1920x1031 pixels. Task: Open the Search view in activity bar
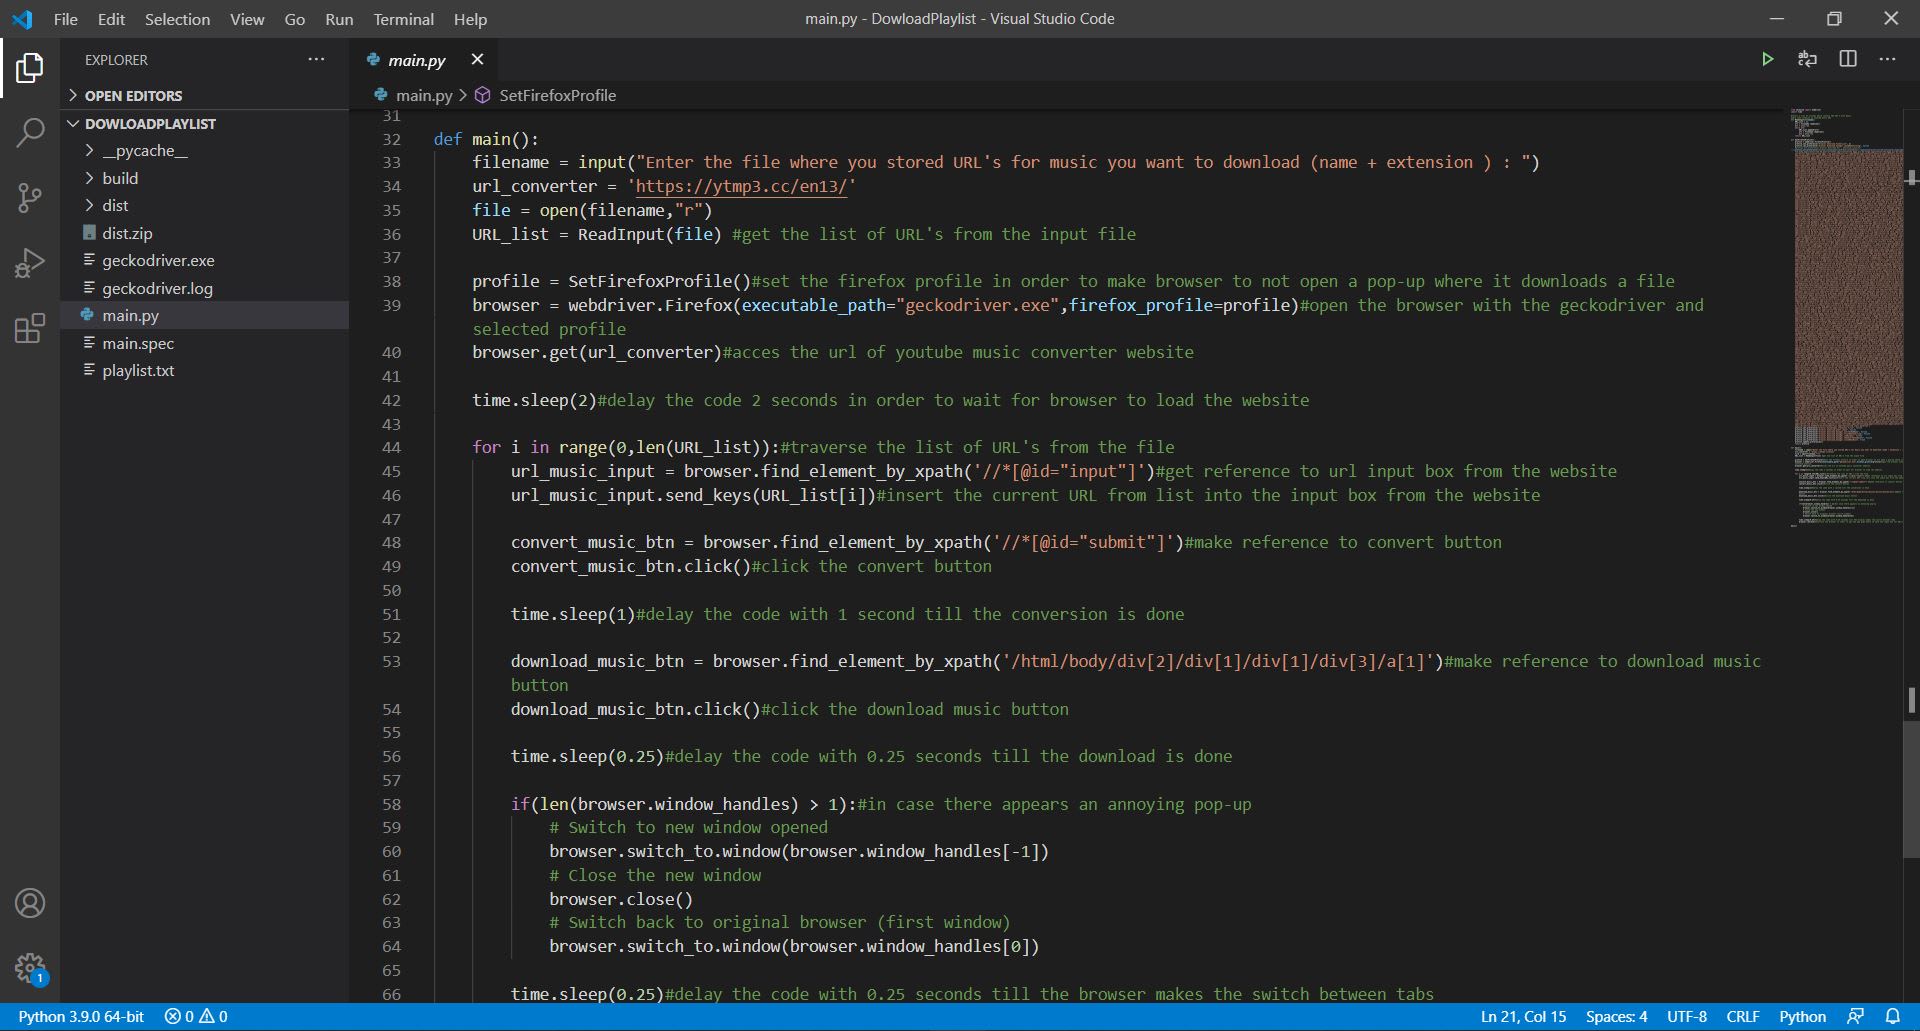click(x=30, y=132)
